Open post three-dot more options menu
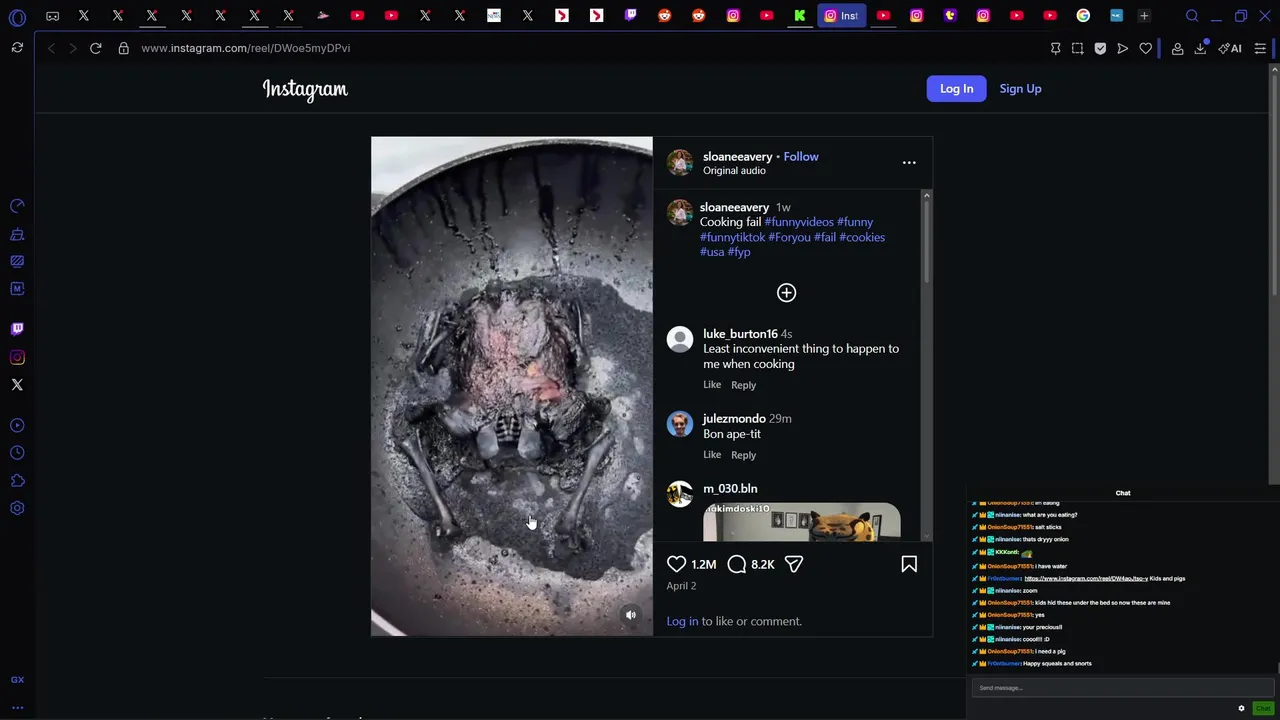This screenshot has height=720, width=1280. point(909,162)
